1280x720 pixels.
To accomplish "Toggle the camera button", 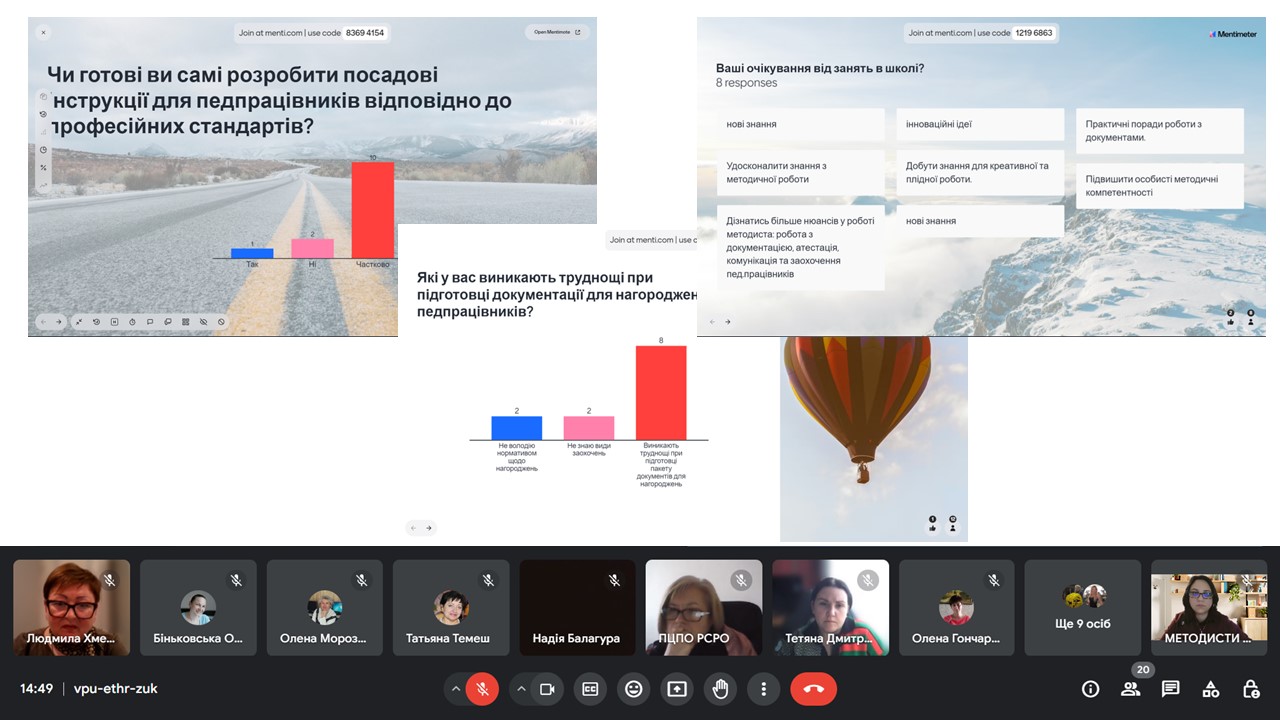I will (x=547, y=689).
